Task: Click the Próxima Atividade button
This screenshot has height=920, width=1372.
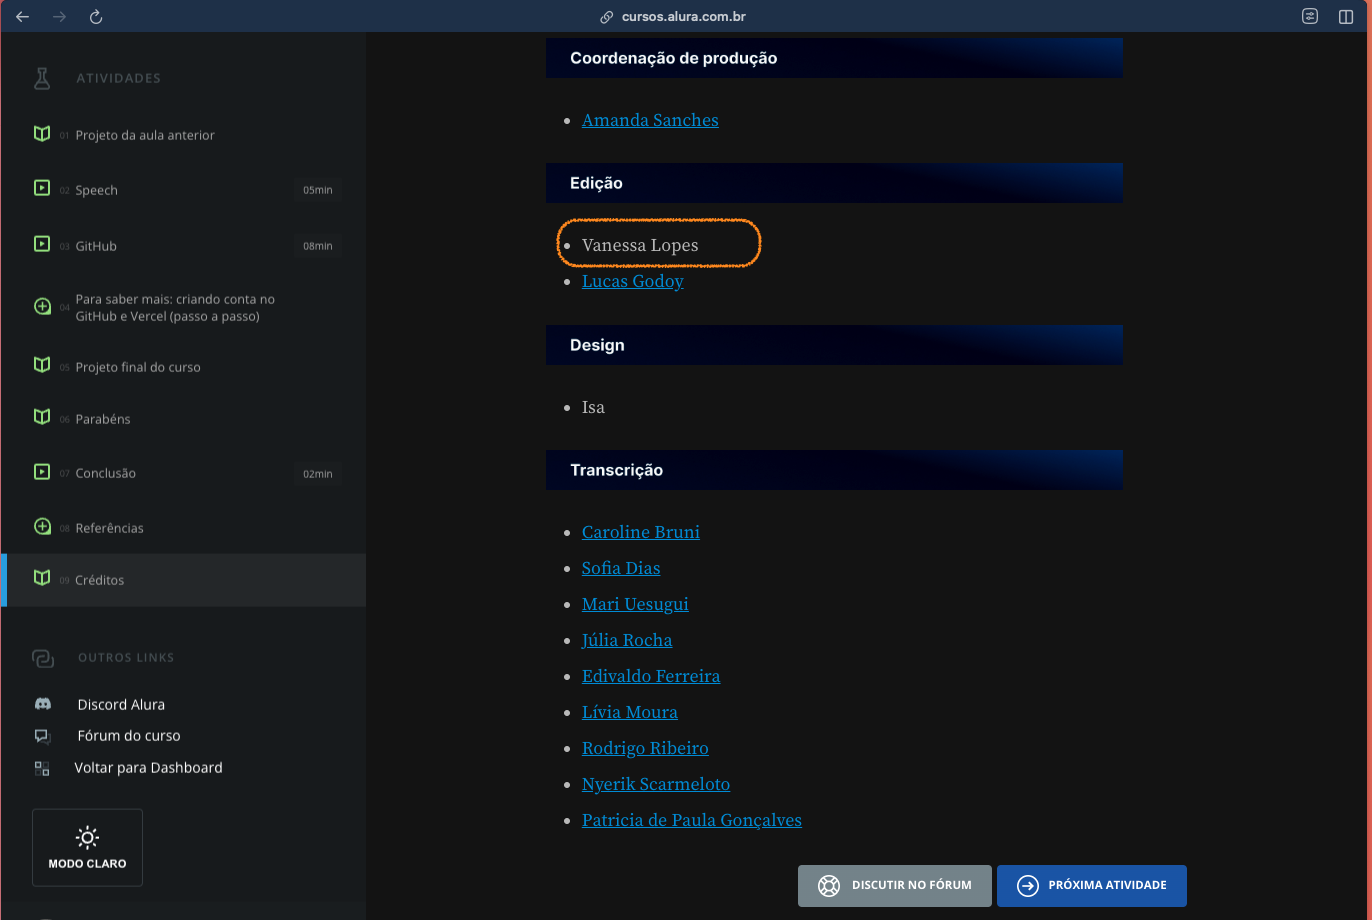Action: pyautogui.click(x=1092, y=886)
